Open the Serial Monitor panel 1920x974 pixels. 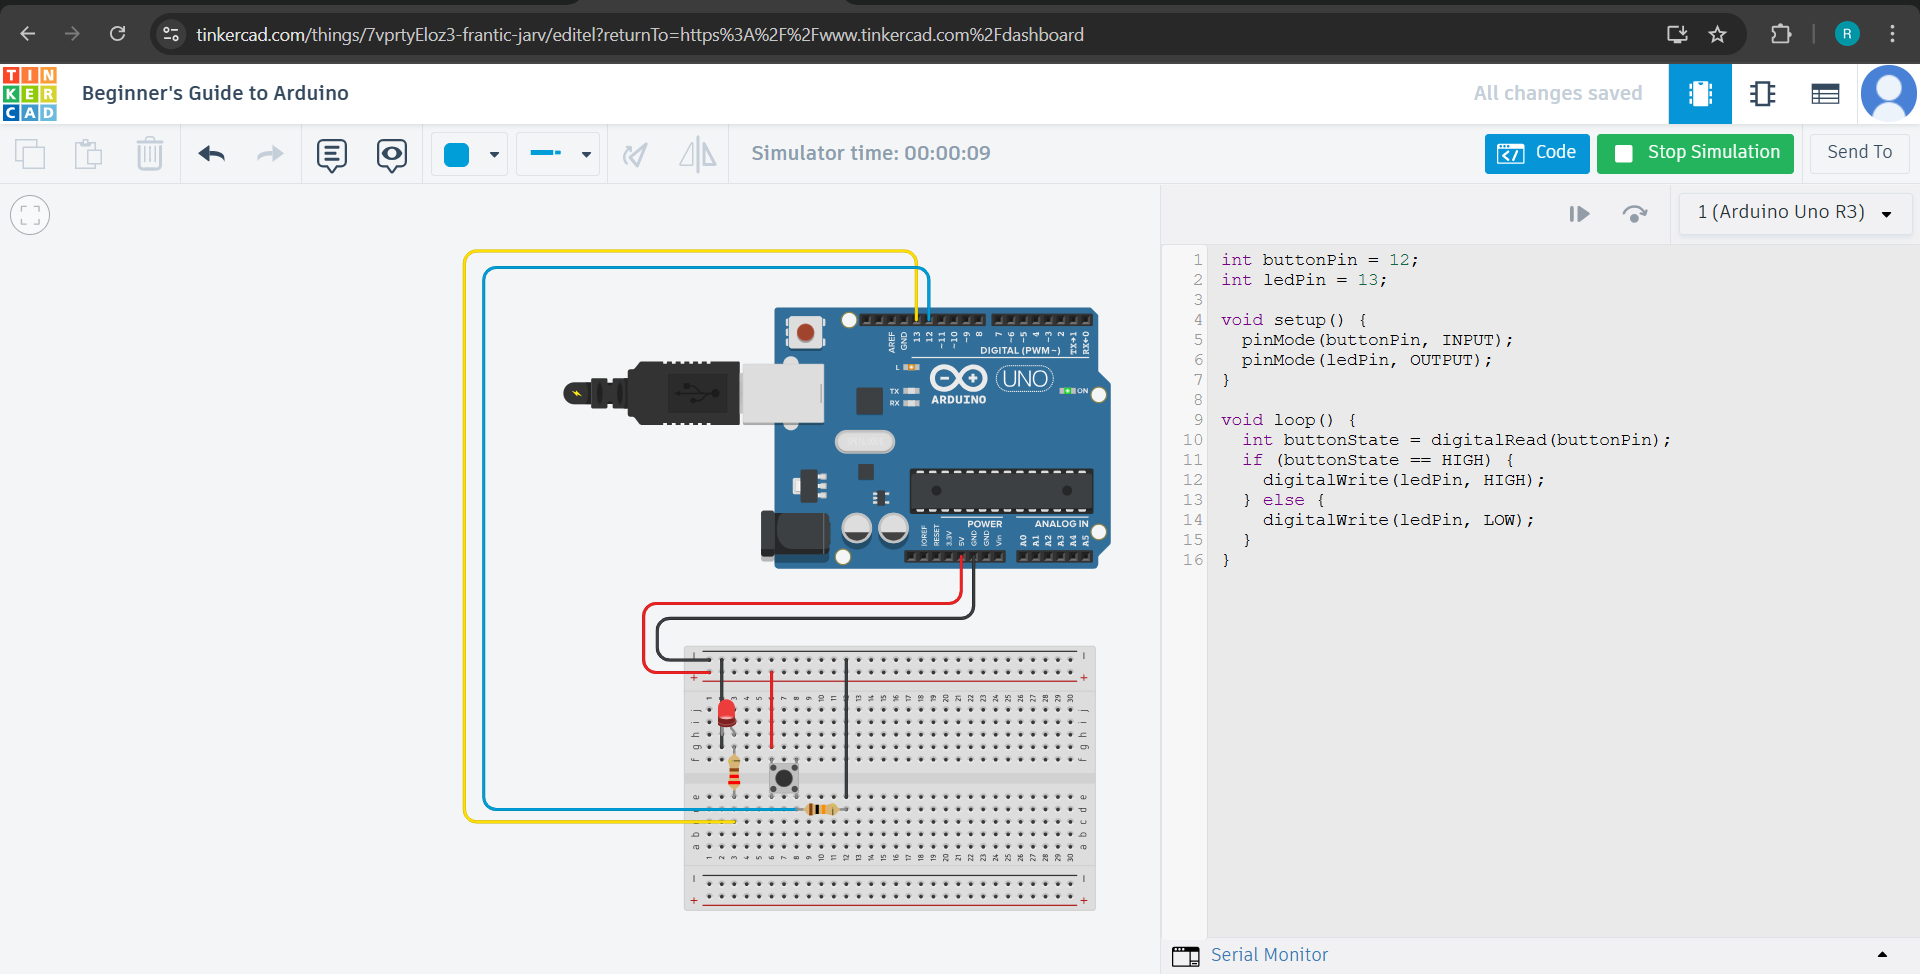point(1269,955)
